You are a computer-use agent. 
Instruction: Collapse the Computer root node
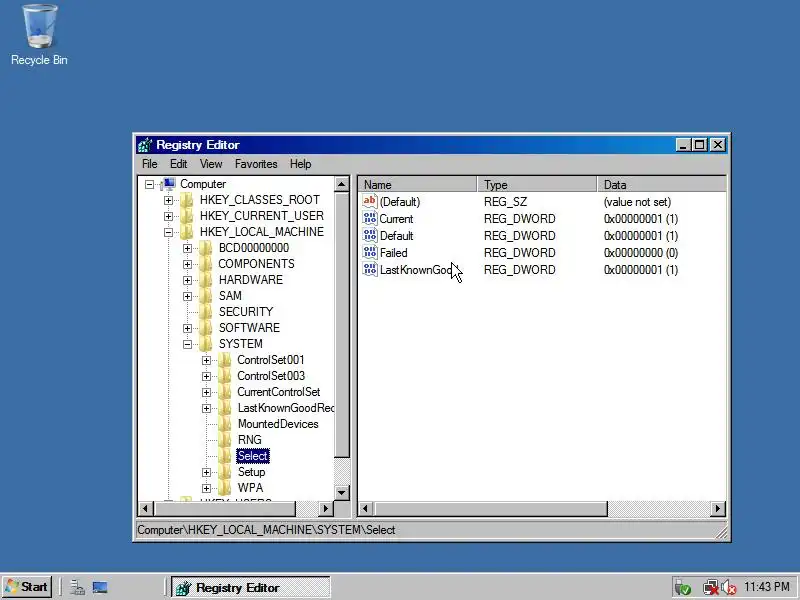[149, 184]
